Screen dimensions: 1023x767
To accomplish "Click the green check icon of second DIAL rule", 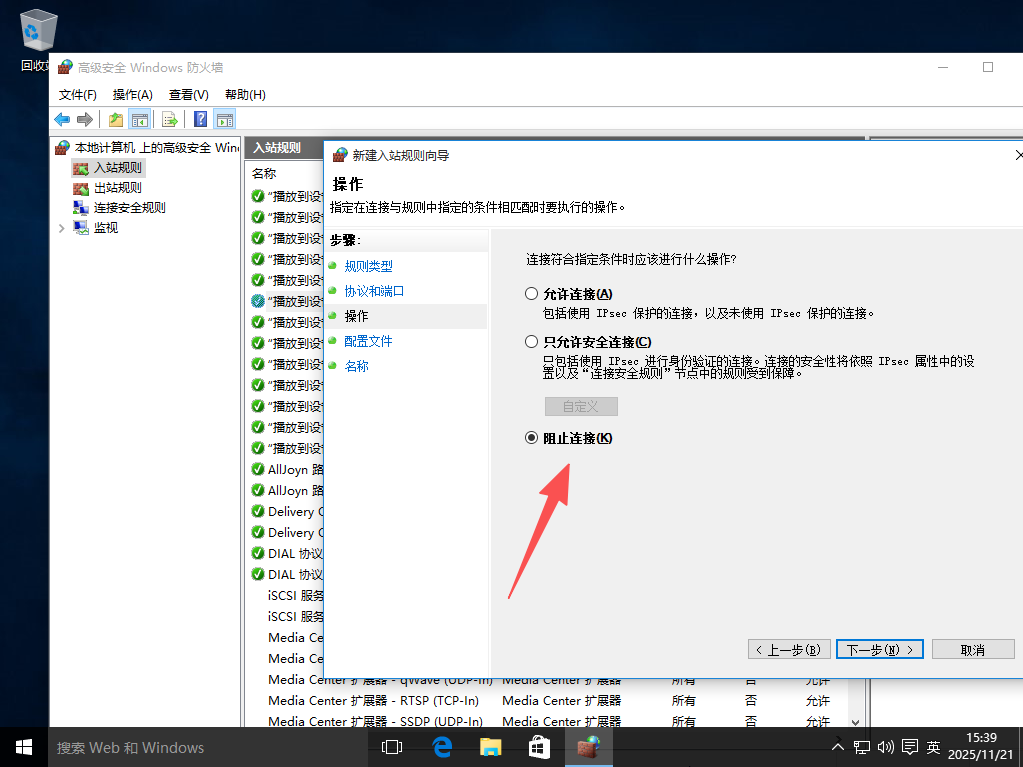I will [258, 574].
